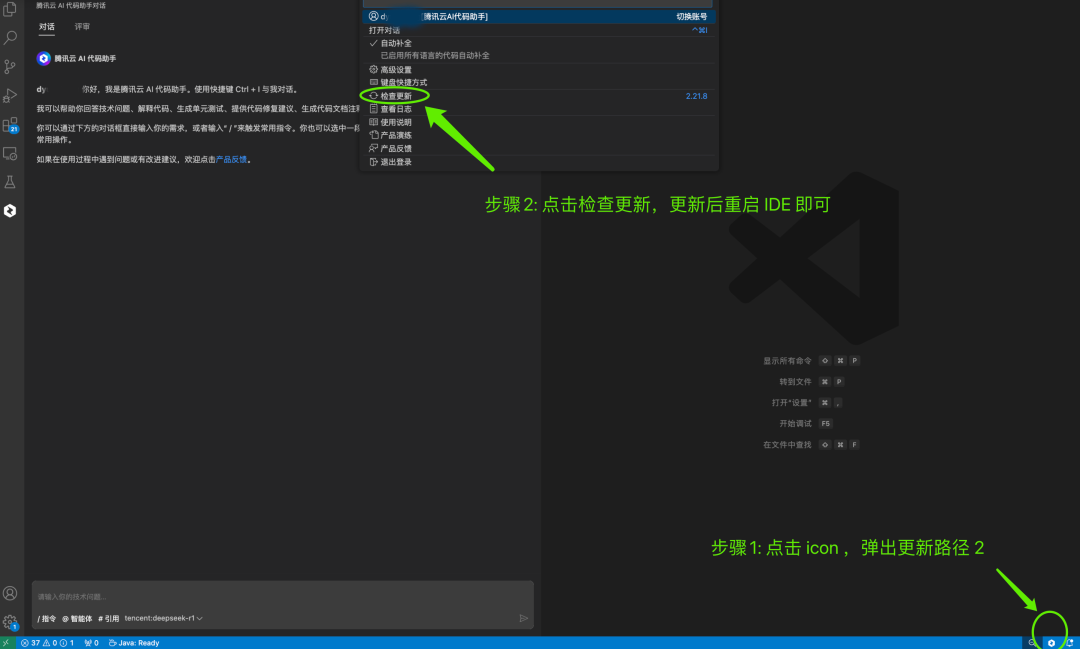Select 键盘快捷方式 in the menu
This screenshot has width=1080, height=649.
[x=539, y=83]
